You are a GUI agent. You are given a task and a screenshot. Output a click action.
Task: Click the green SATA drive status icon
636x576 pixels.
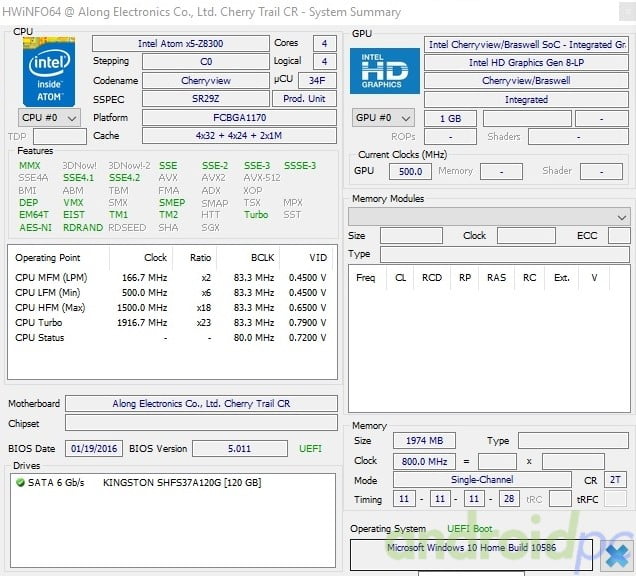[20, 483]
